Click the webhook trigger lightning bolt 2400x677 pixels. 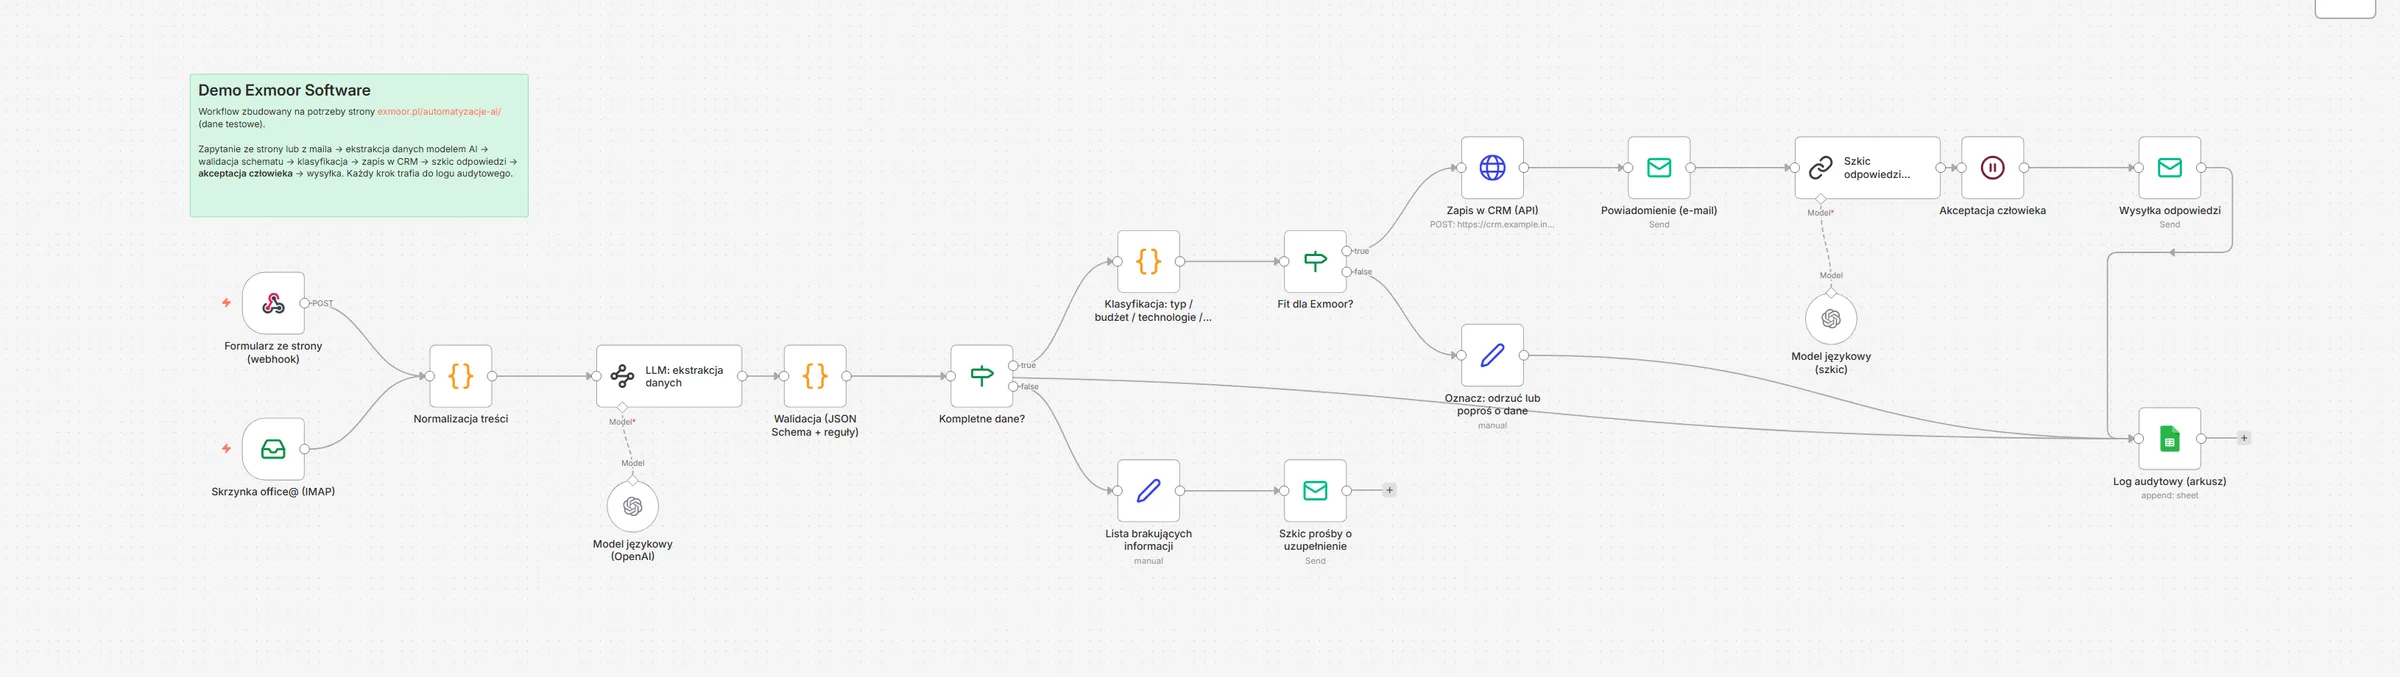point(226,302)
